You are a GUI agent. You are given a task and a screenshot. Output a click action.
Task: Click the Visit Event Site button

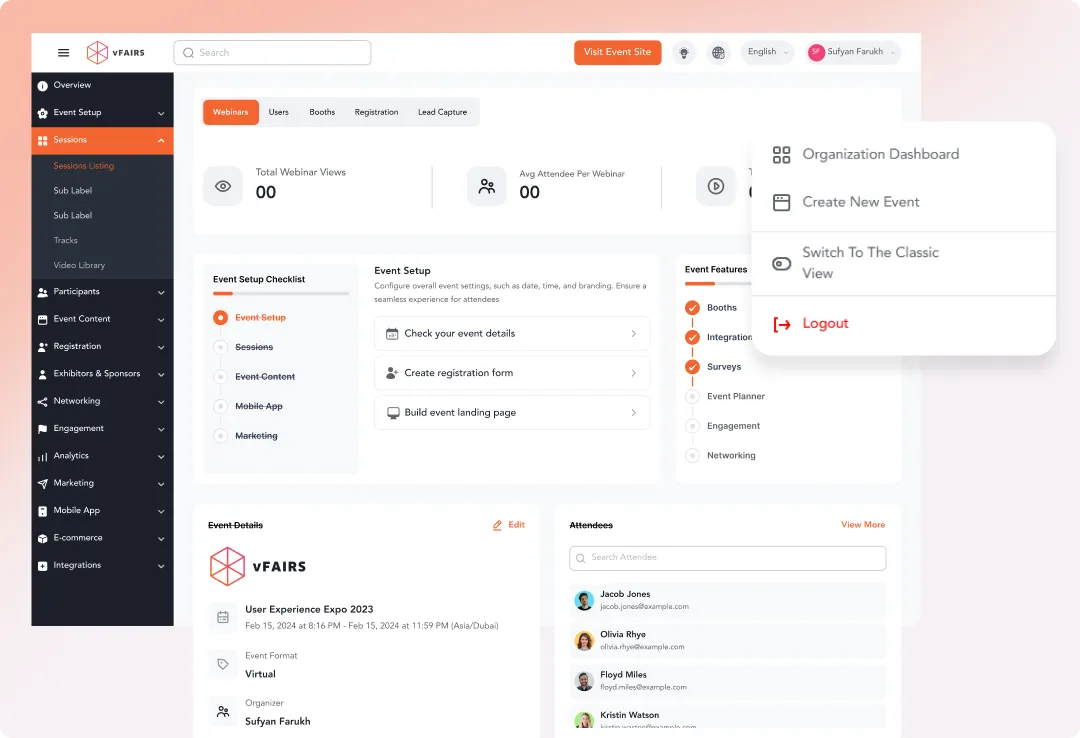pos(617,52)
